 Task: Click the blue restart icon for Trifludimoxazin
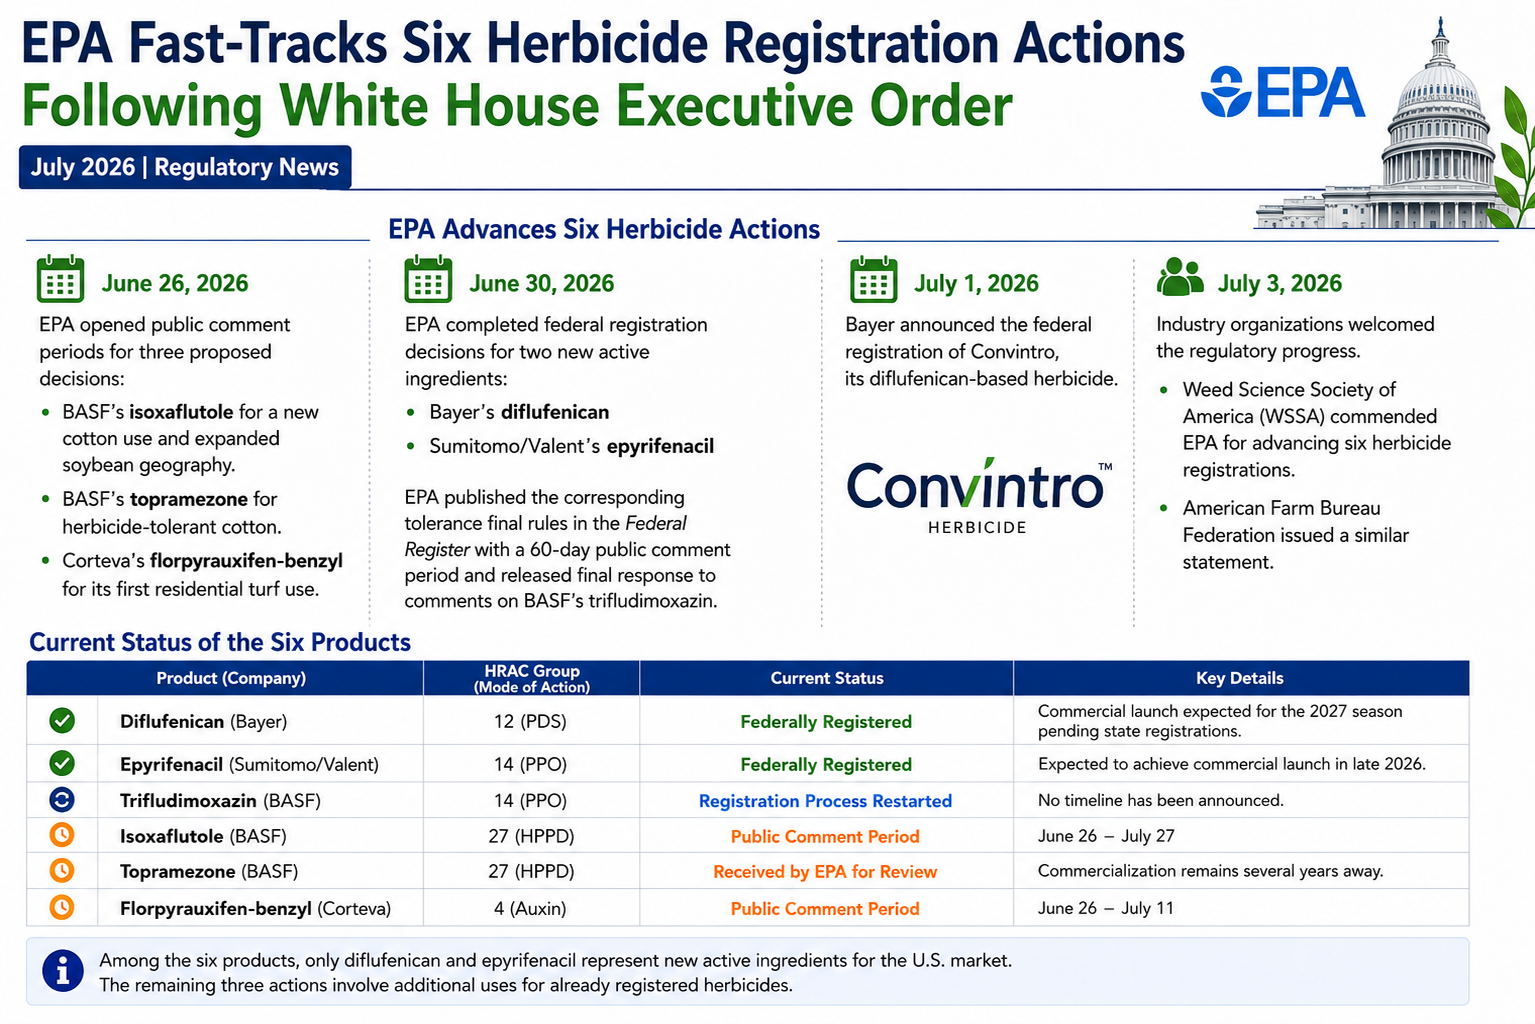point(62,800)
